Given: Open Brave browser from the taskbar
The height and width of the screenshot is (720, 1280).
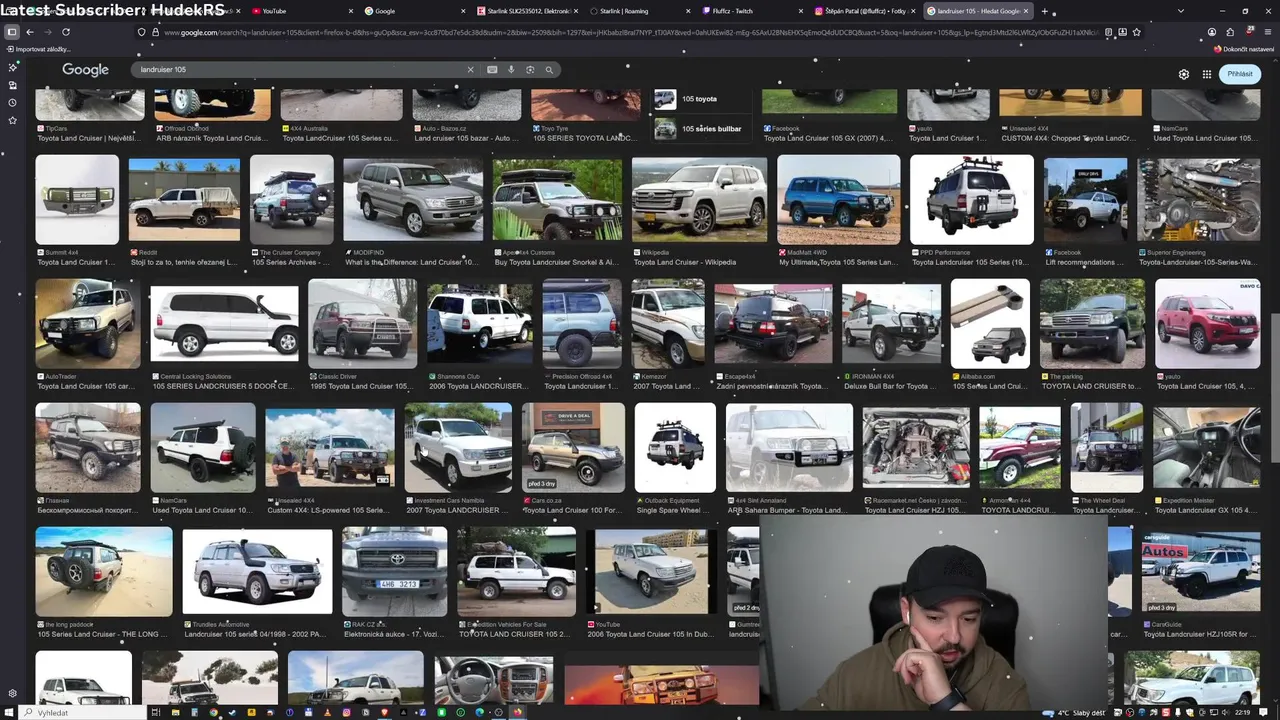Looking at the screenshot, I should point(384,713).
